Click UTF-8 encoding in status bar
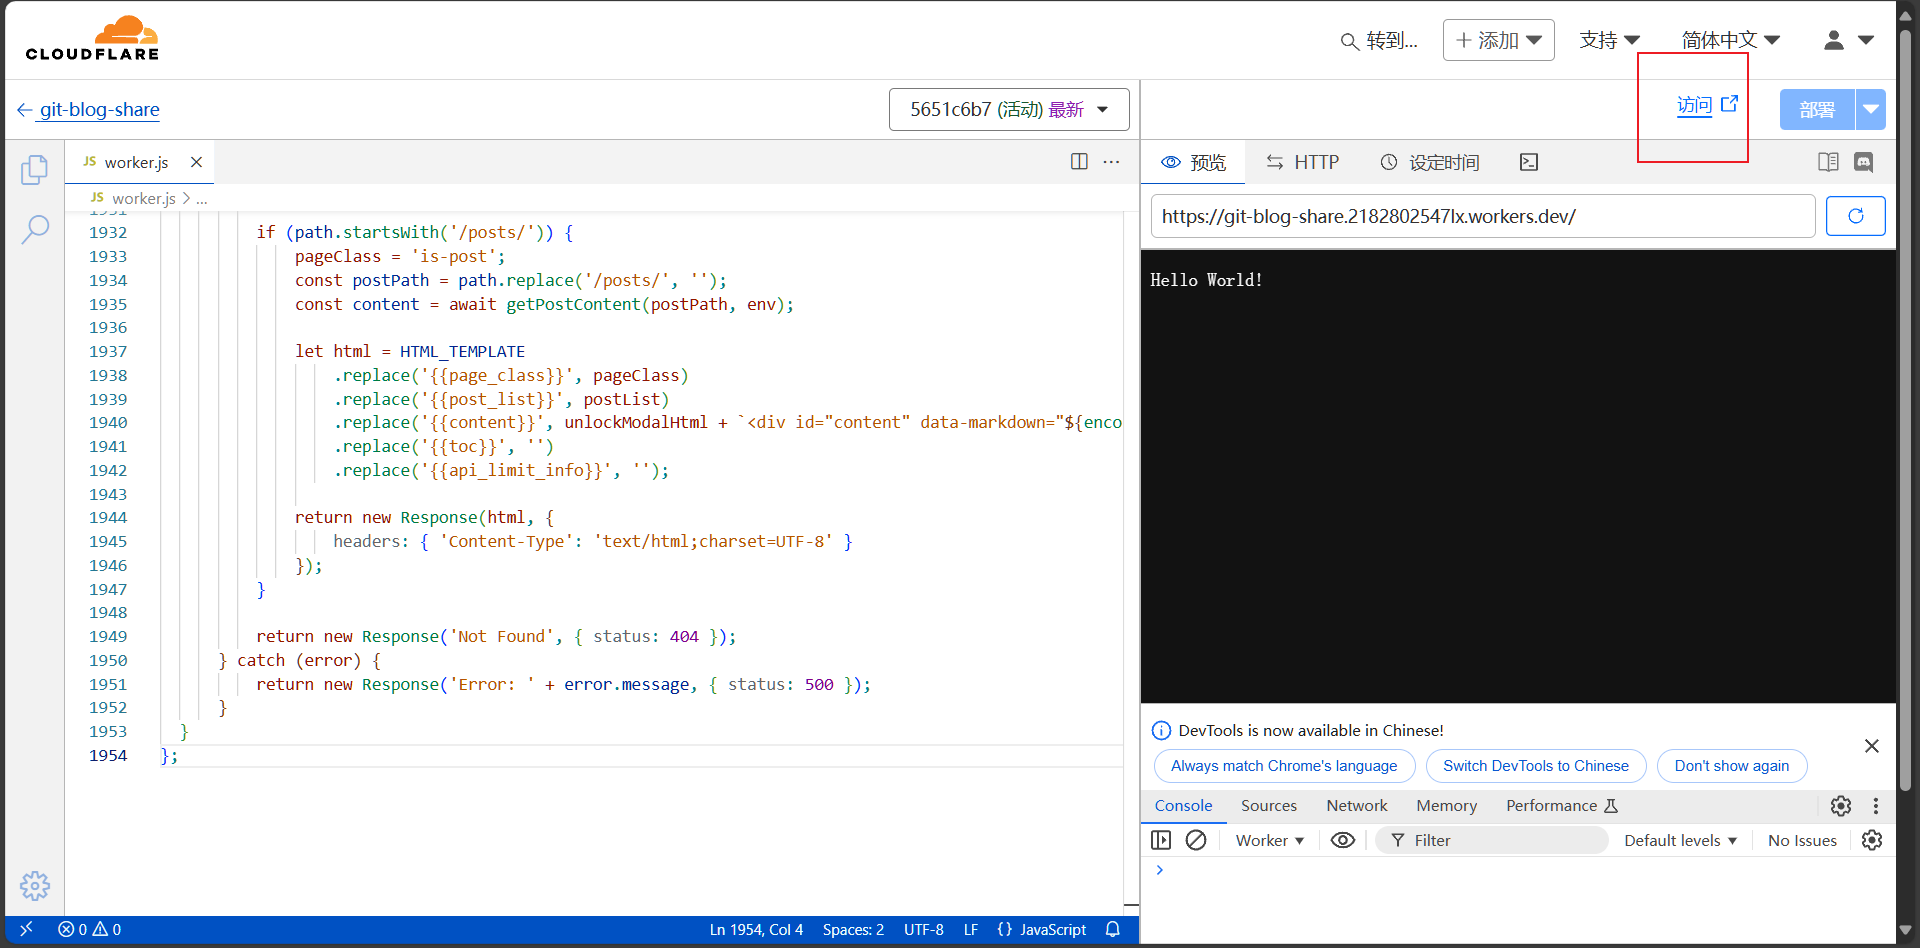The image size is (1920, 948). click(923, 929)
